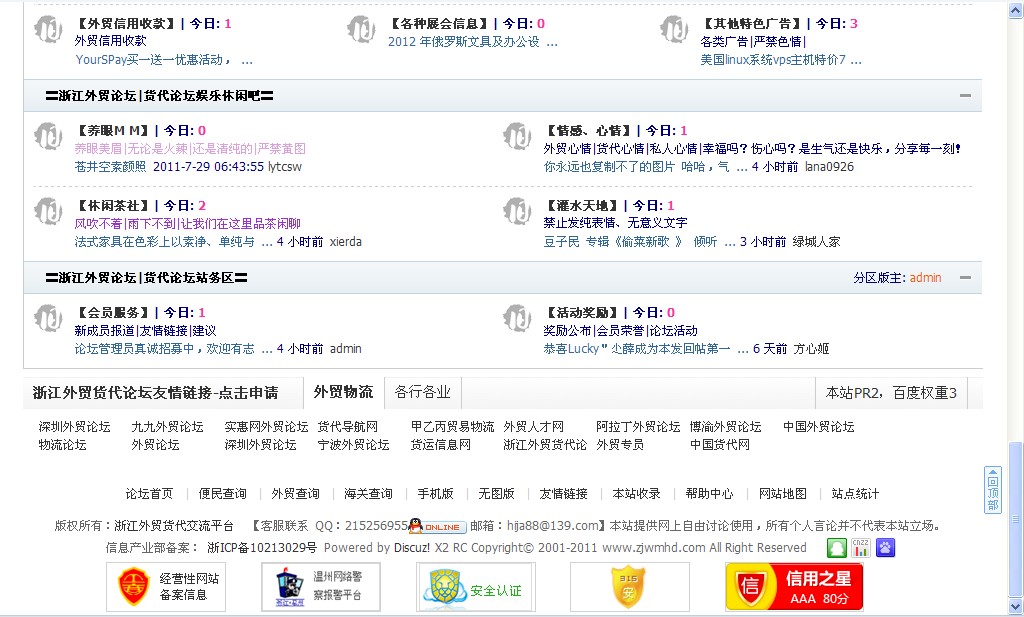This screenshot has width=1024, height=617.
Task: Collapse the 站务区 section
Action: click(x=965, y=278)
